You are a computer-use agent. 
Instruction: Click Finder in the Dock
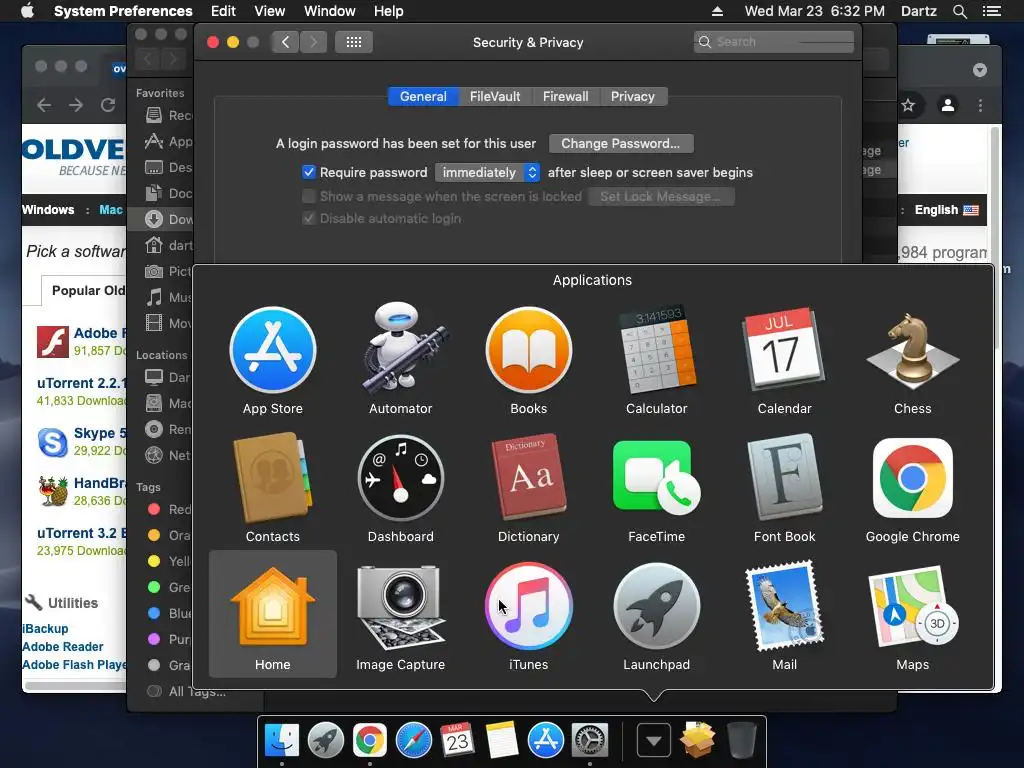(x=281, y=740)
